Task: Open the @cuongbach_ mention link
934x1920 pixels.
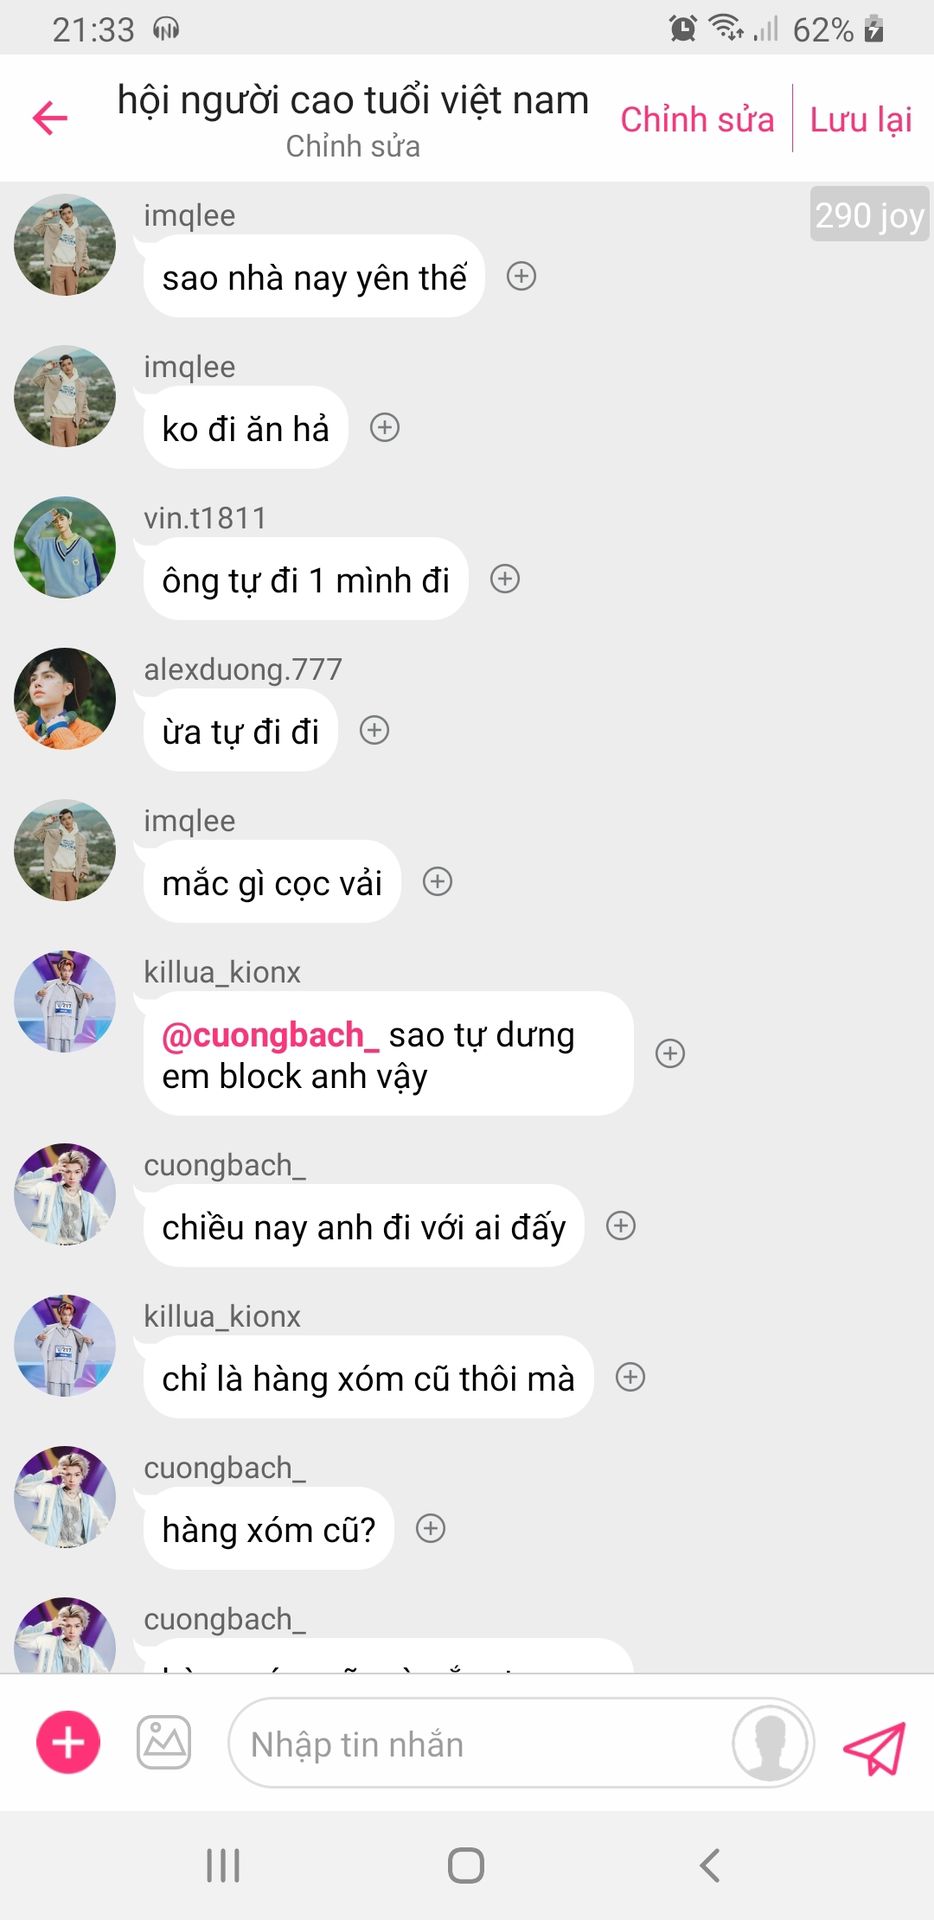Action: pyautogui.click(x=270, y=1035)
